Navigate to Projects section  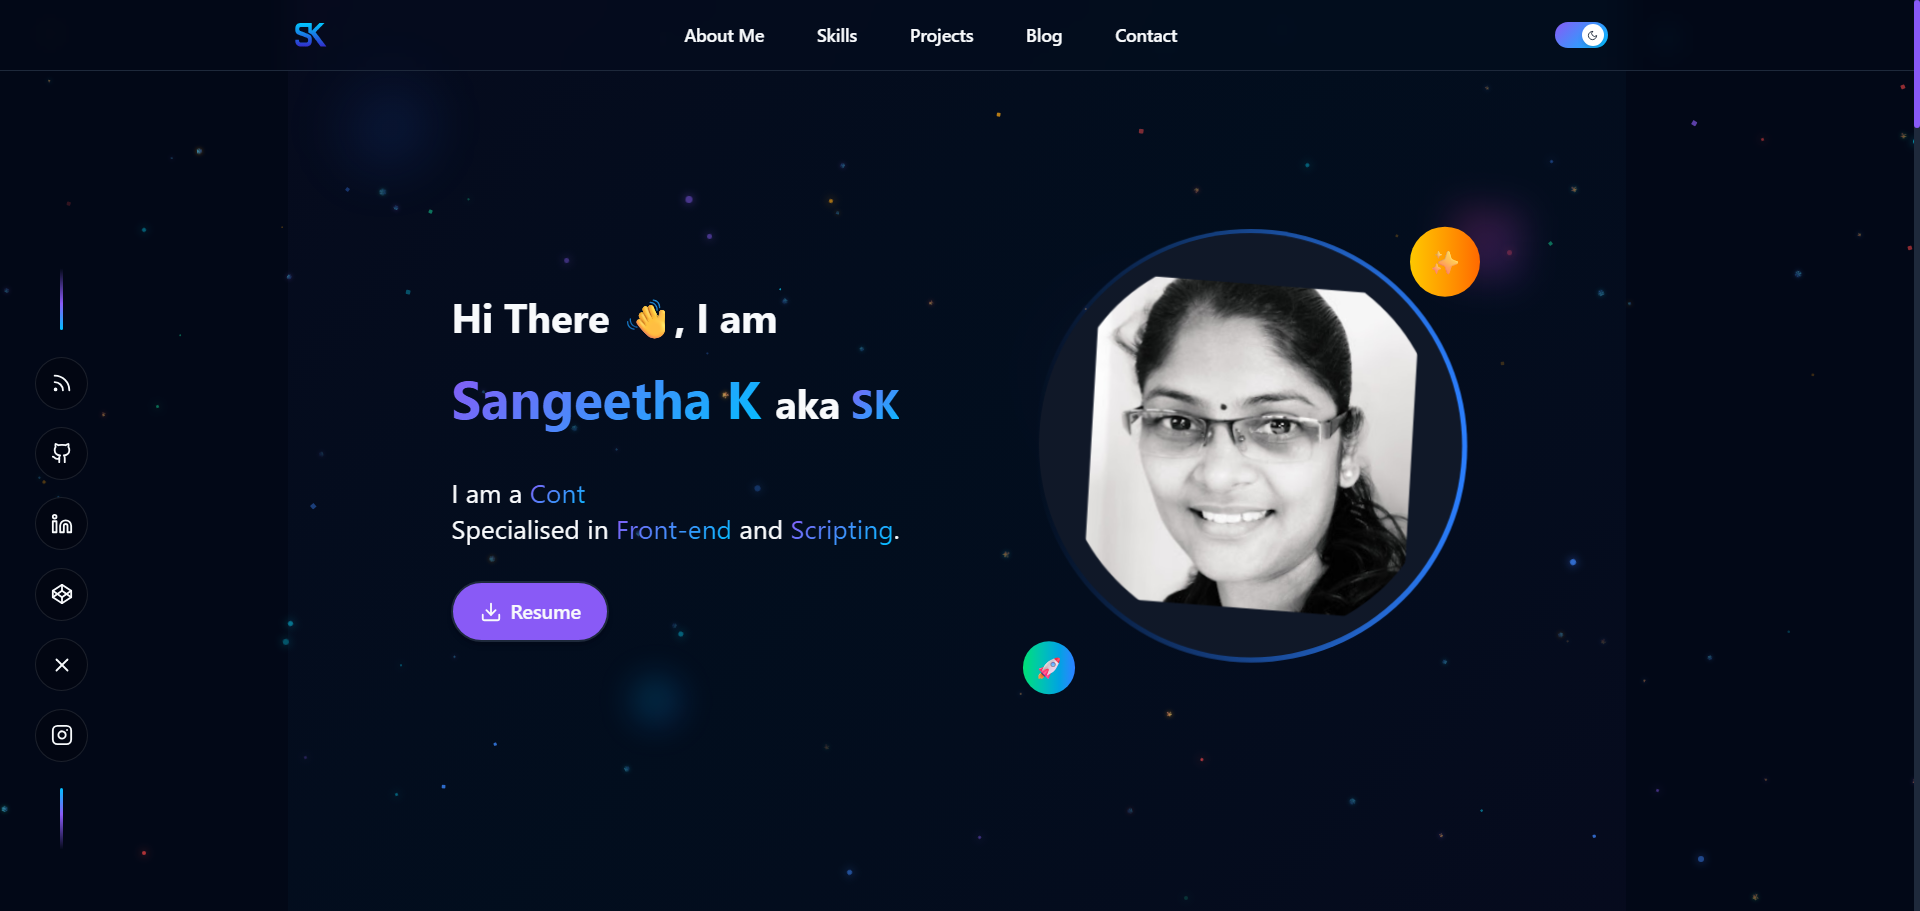pyautogui.click(x=942, y=36)
